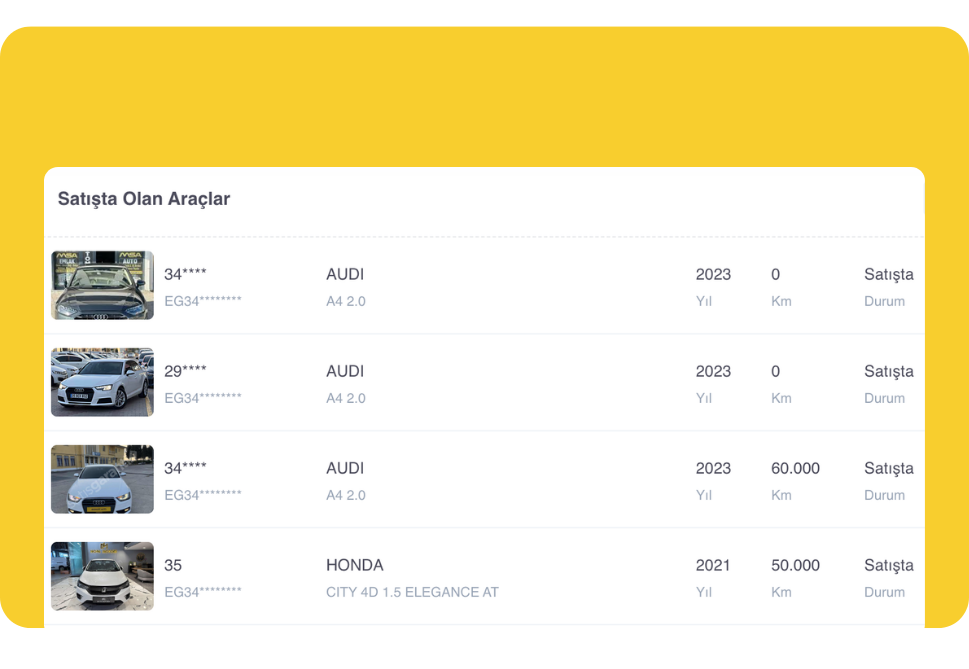Click the car photo in the 29**** row
The width and height of the screenshot is (969, 669).
[102, 382]
